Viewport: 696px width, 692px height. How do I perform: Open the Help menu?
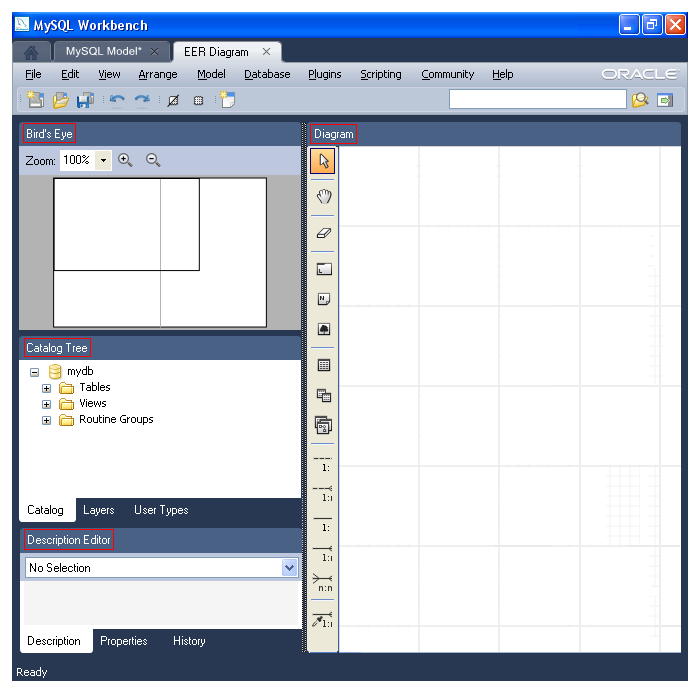point(502,74)
